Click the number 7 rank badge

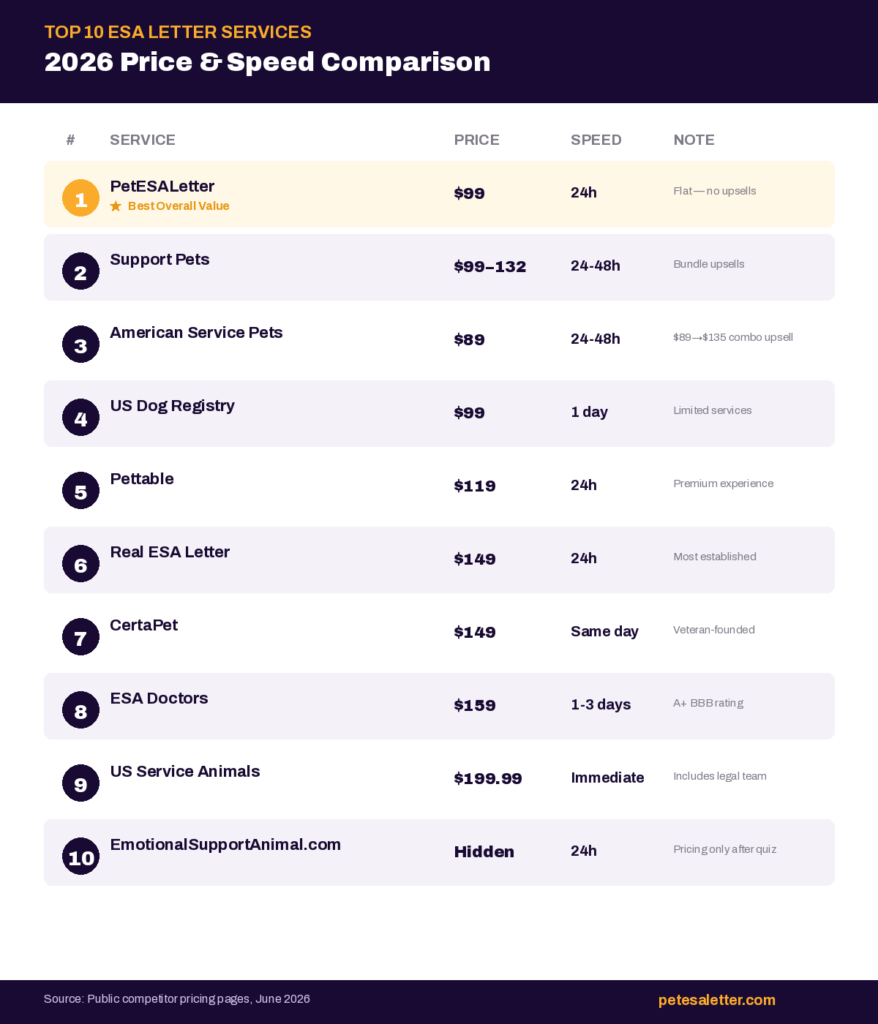click(80, 637)
